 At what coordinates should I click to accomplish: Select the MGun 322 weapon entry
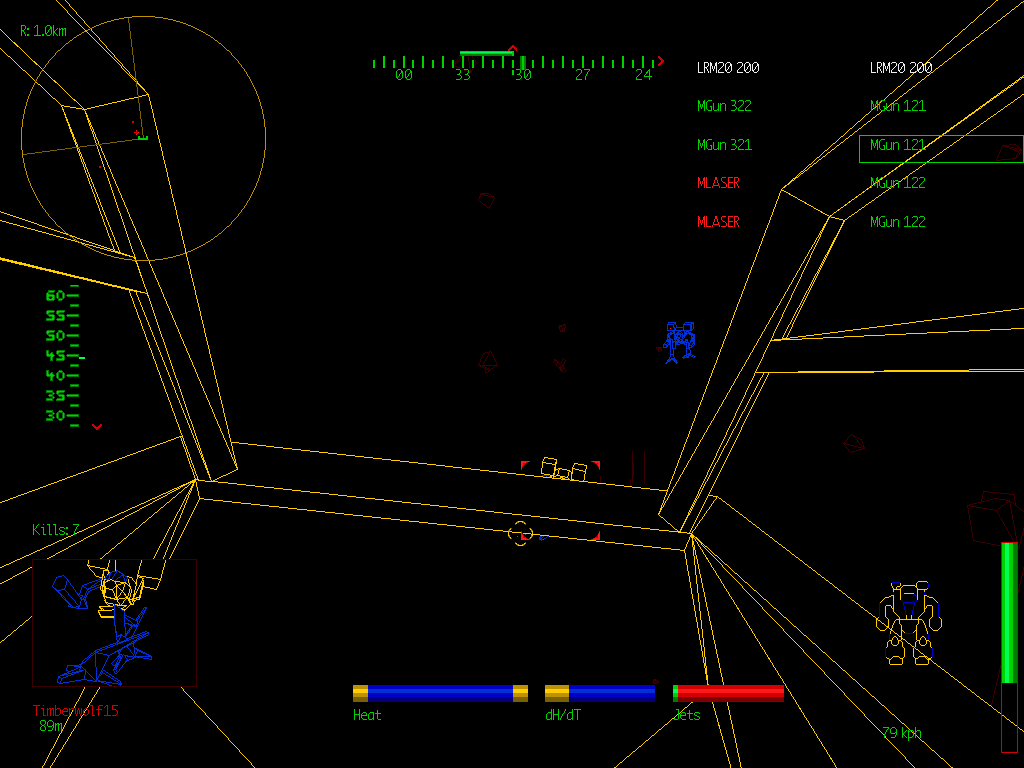point(724,106)
